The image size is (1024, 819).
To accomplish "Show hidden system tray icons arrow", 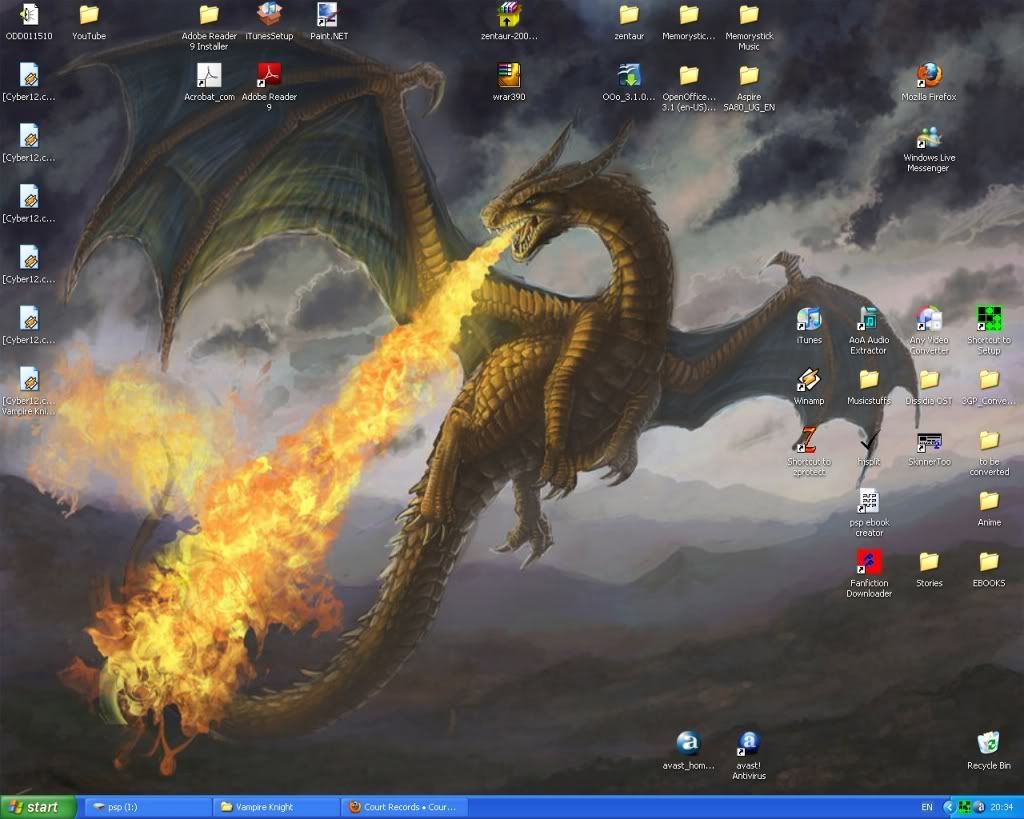I will 949,807.
